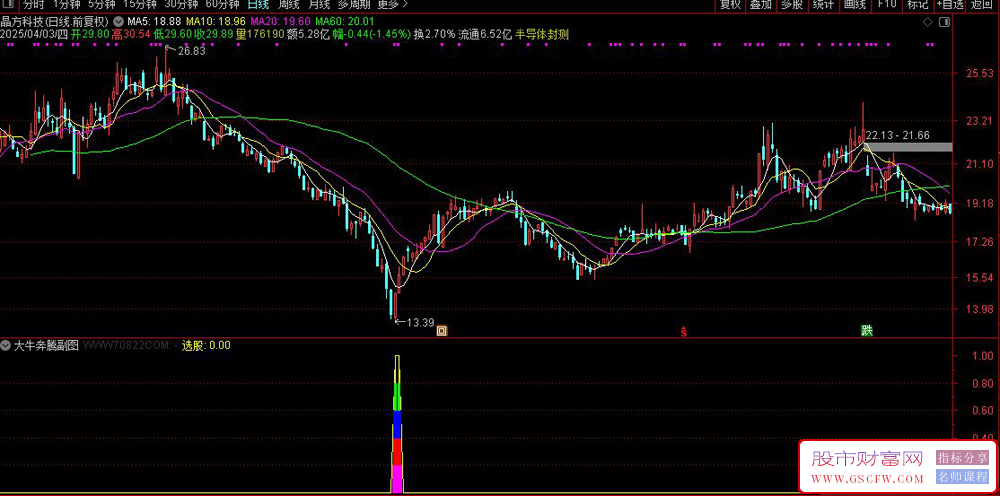Viewport: 1000px width, 496px height.
Task: Switch to 月线 monthly chart
Action: [320, 4]
